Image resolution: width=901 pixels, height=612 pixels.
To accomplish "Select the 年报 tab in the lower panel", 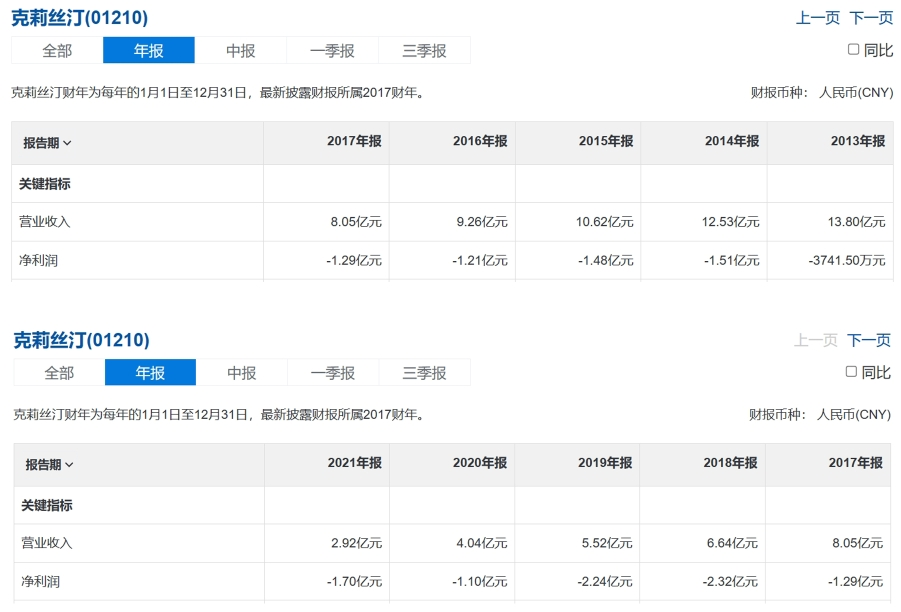I will [x=150, y=372].
